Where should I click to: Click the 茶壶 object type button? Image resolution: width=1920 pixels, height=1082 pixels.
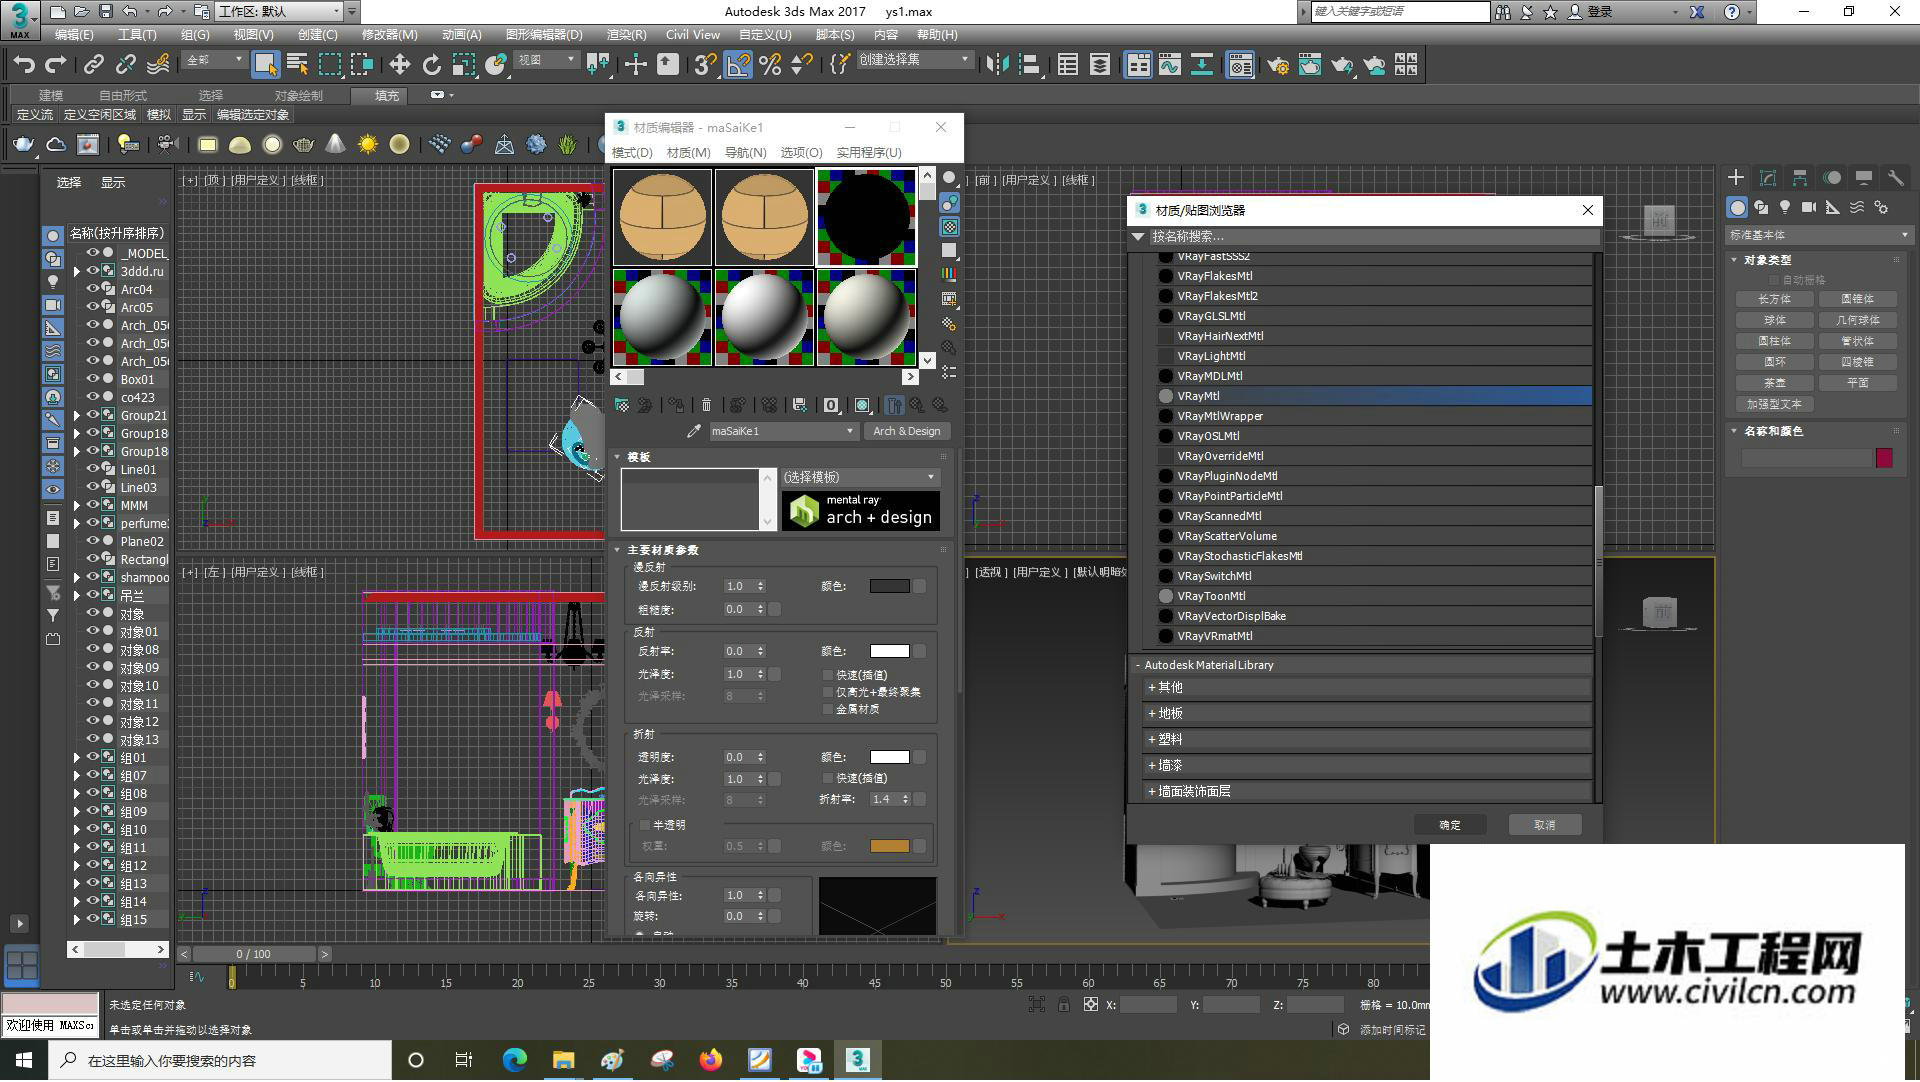1775,383
